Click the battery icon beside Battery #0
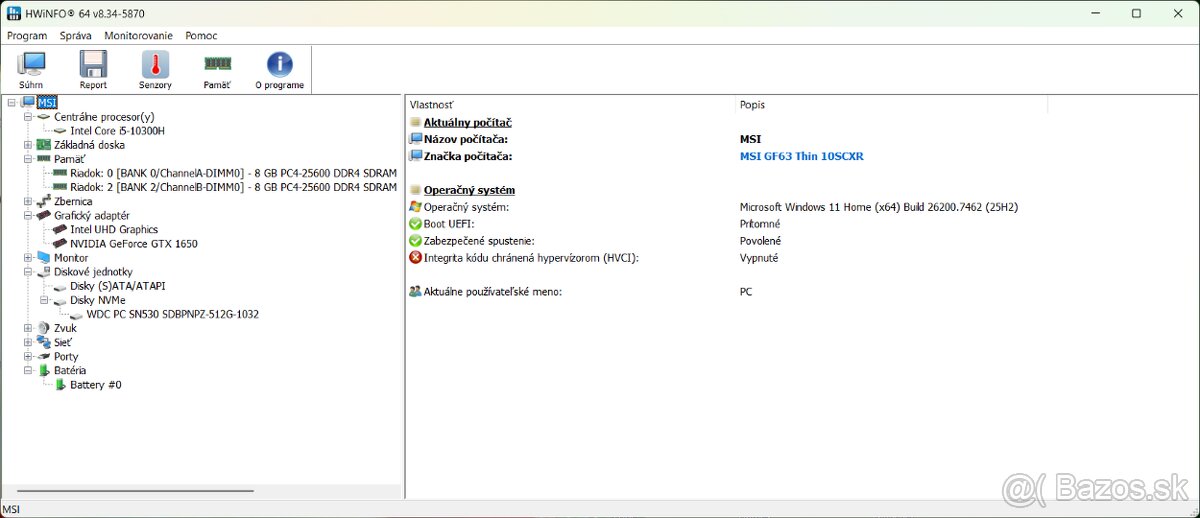Viewport: 1200px width, 518px height. coord(60,384)
